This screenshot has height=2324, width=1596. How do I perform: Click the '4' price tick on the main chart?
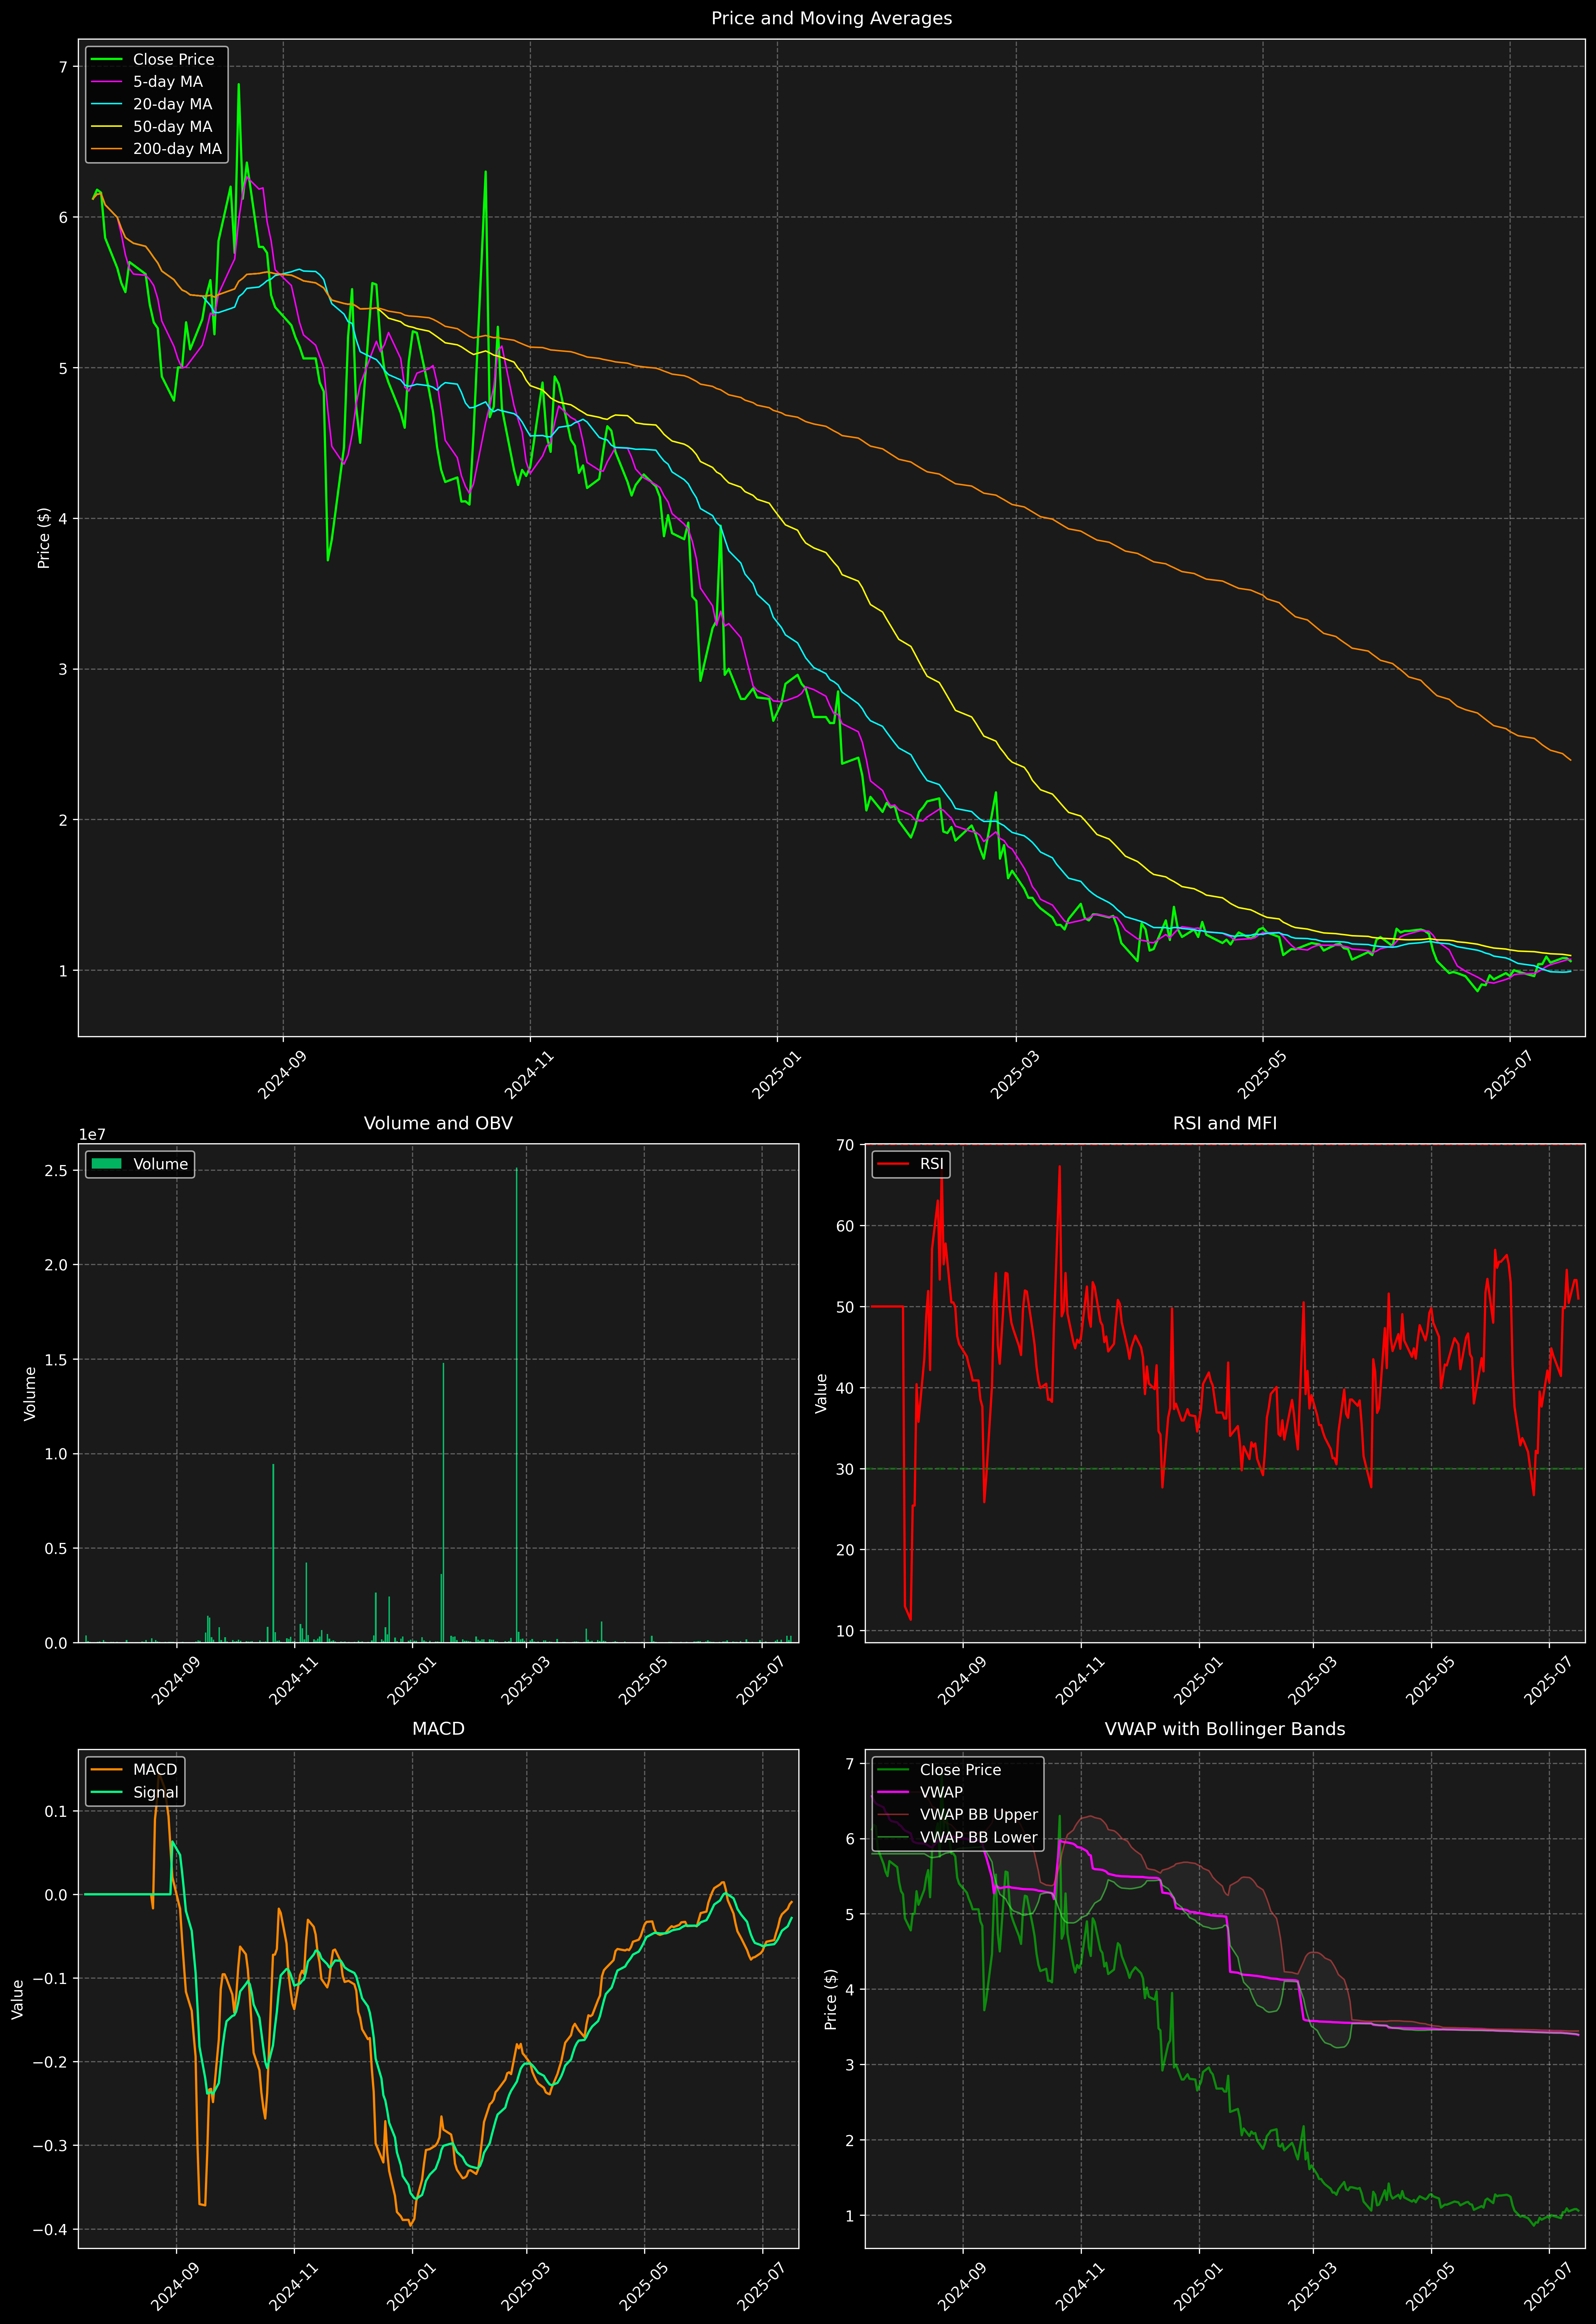pyautogui.click(x=63, y=519)
